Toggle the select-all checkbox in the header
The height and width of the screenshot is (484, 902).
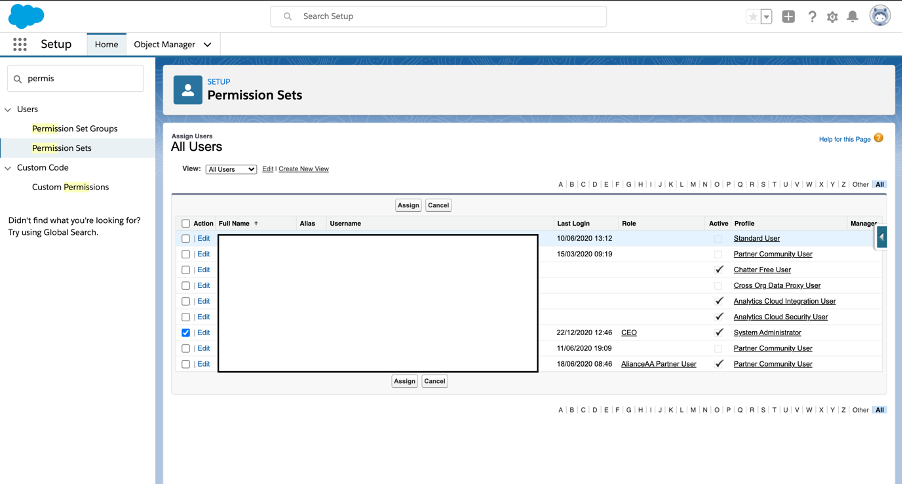(x=185, y=223)
